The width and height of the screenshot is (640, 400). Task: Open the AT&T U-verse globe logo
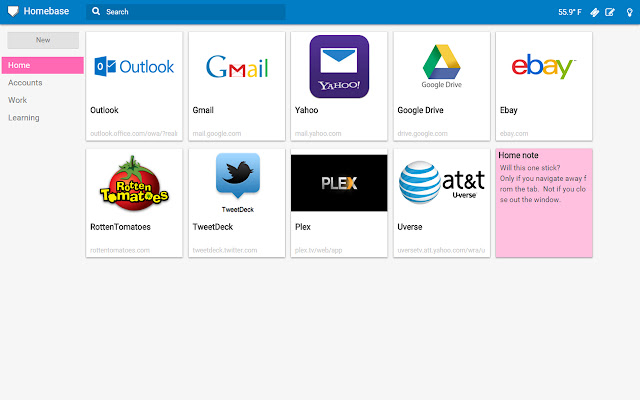pyautogui.click(x=442, y=182)
